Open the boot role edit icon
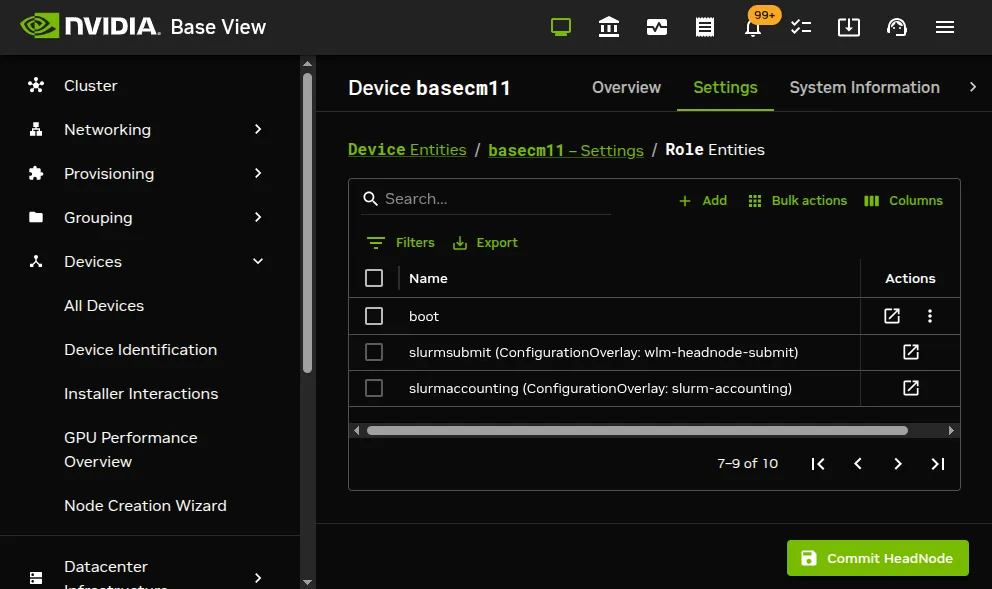992x589 pixels. (891, 316)
